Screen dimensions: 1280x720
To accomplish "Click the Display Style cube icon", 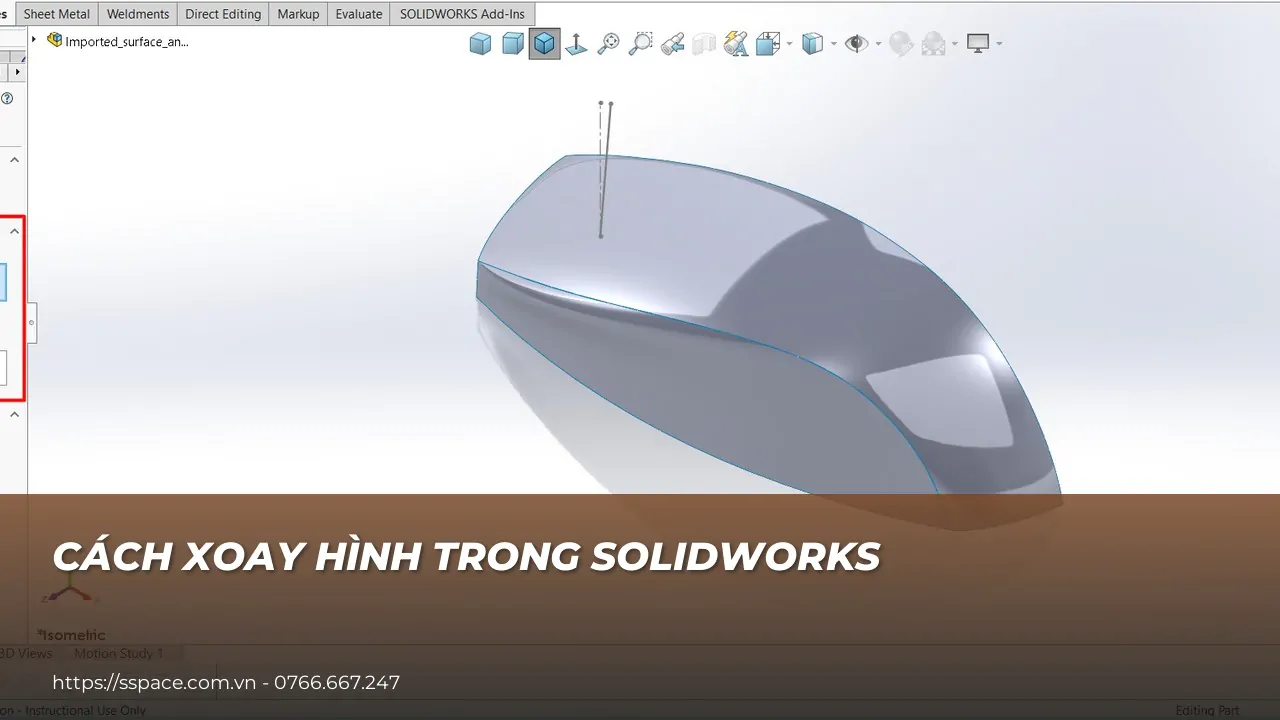I will coord(812,43).
